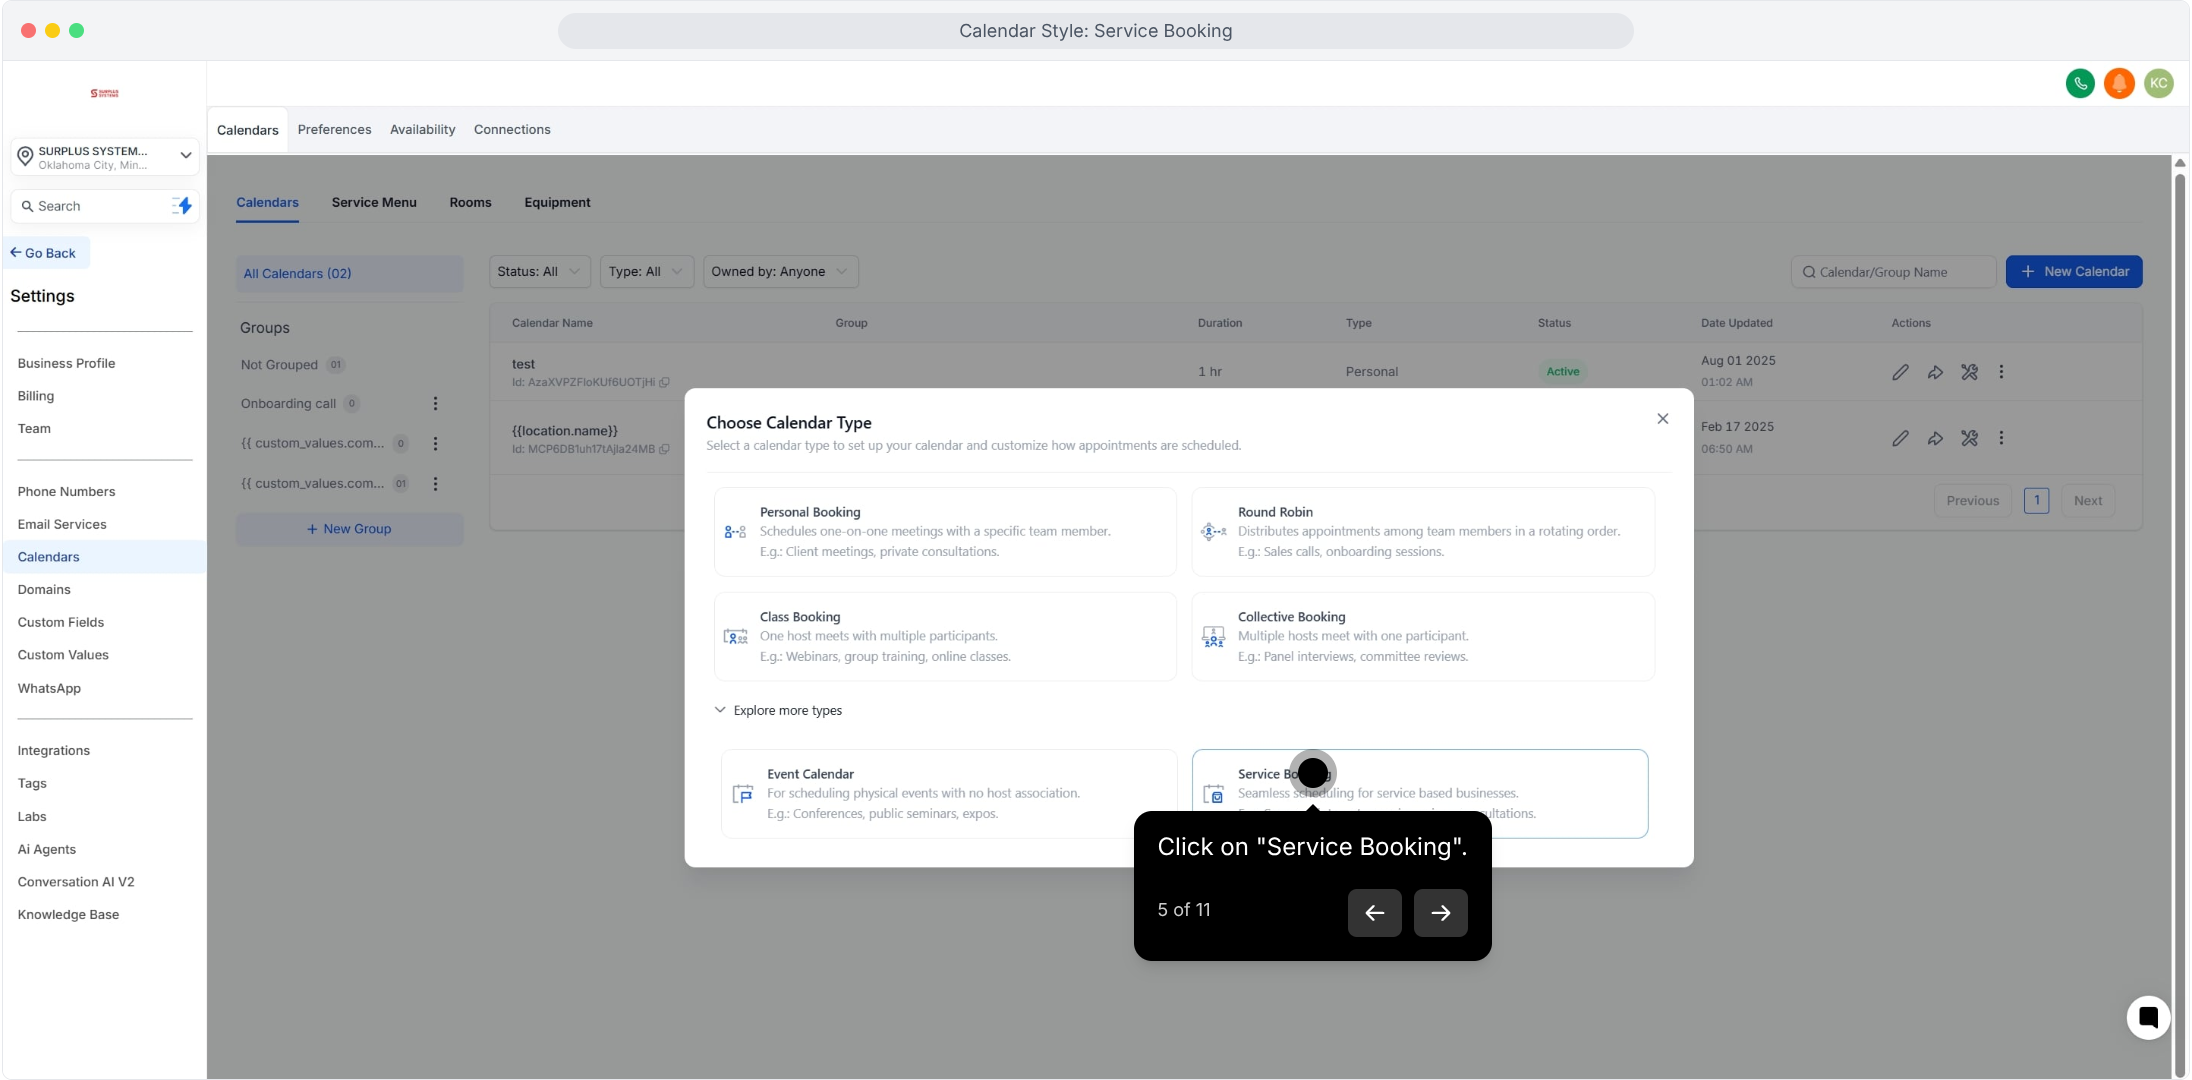The width and height of the screenshot is (2192, 1080).
Task: Select the Round Robin calendar type
Action: tap(1422, 532)
